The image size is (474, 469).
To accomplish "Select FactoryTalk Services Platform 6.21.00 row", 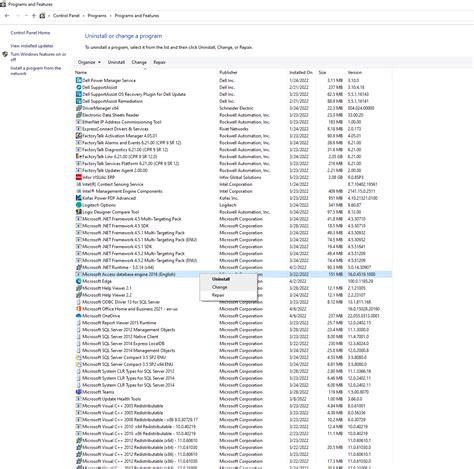I will [233, 163].
